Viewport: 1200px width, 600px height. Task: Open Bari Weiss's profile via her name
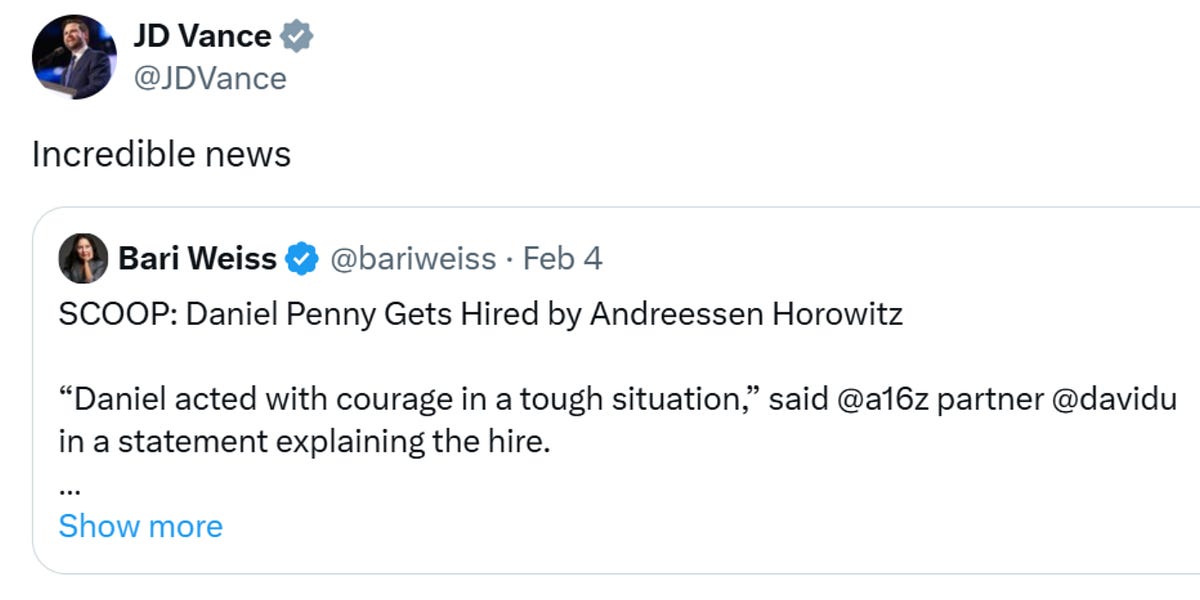198,257
